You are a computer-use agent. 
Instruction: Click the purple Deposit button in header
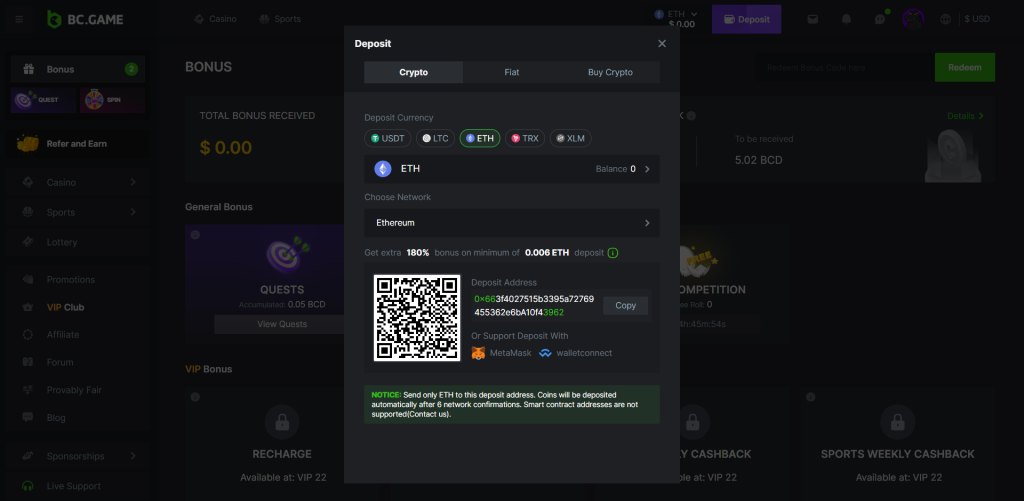click(746, 20)
